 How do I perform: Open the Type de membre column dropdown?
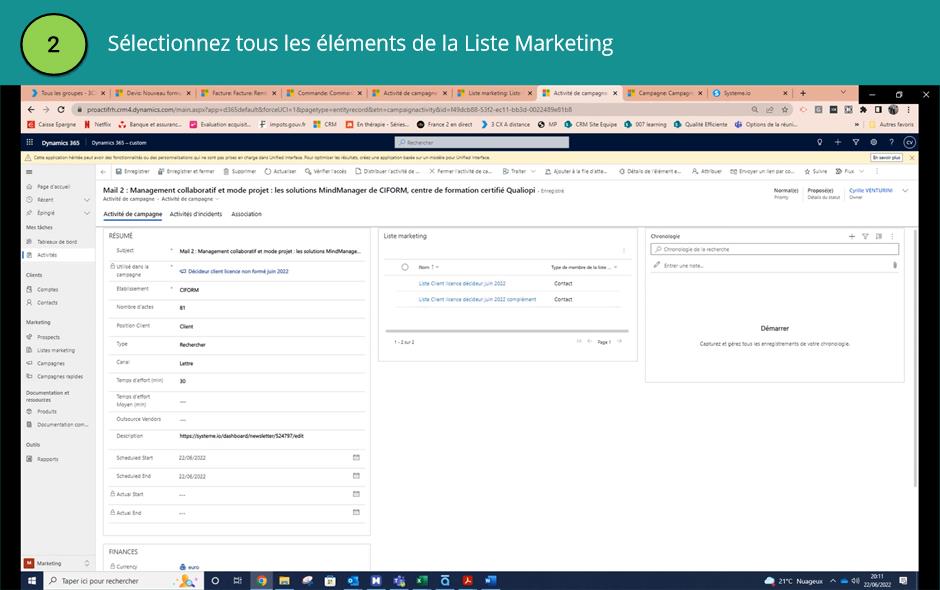585,267
